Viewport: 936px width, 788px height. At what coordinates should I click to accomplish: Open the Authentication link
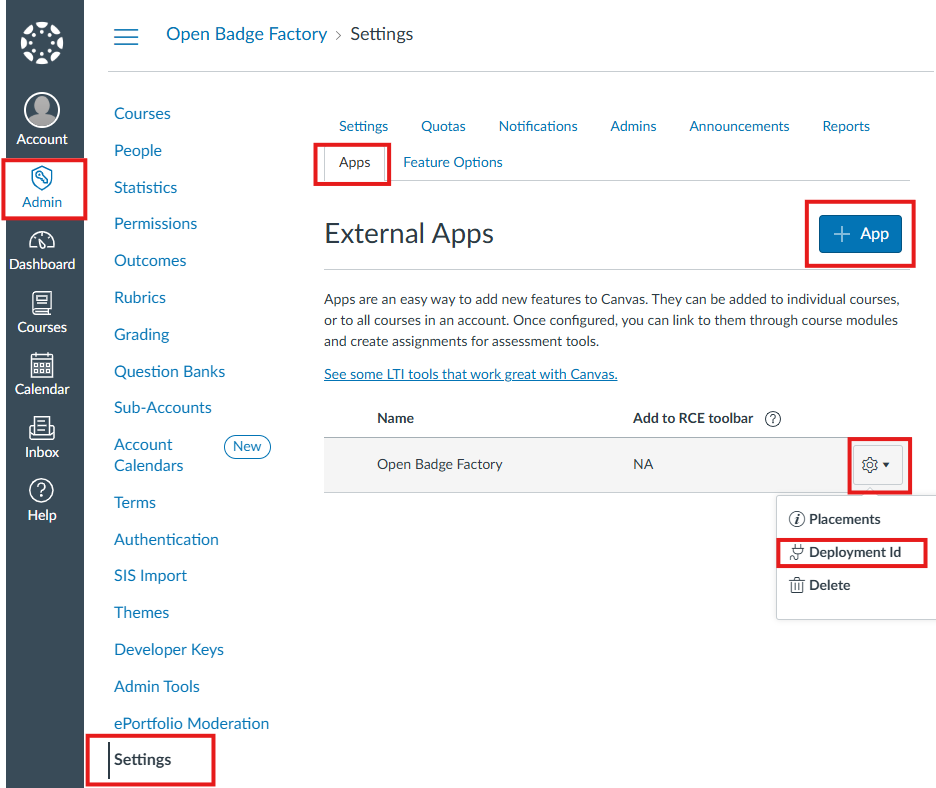coord(166,540)
